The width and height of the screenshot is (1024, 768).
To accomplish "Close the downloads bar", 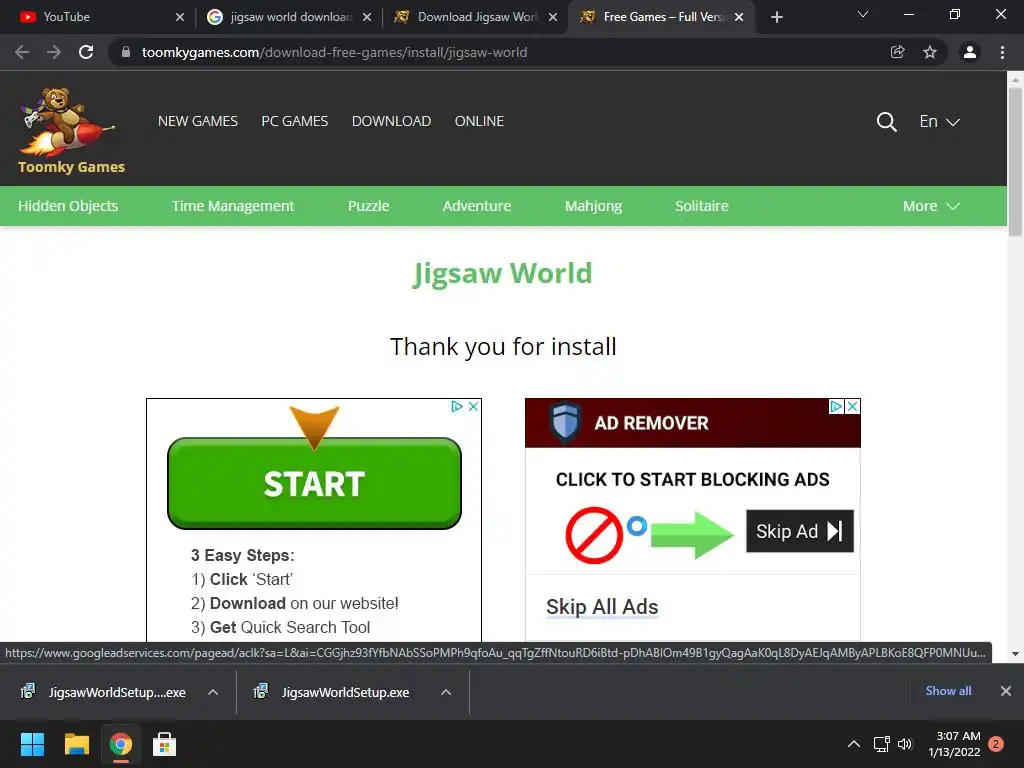I will pos(1006,691).
